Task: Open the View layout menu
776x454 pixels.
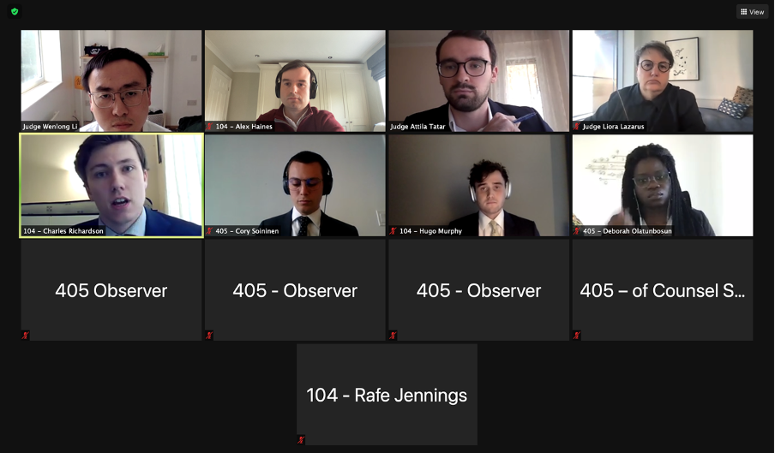Action: tap(752, 12)
